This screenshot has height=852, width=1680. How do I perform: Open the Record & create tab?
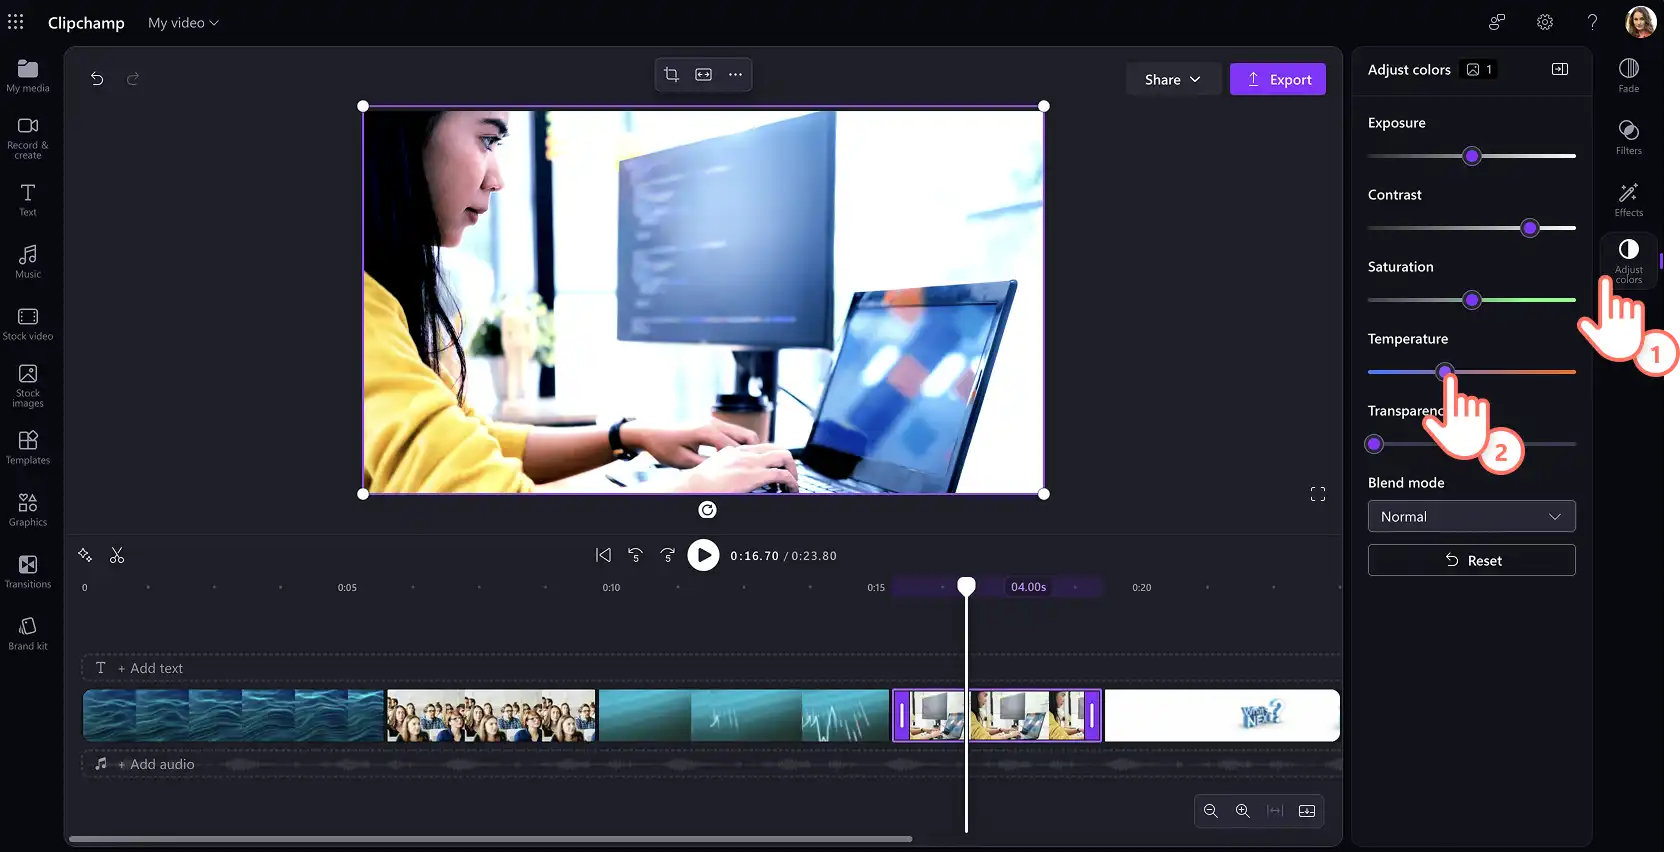coord(28,138)
